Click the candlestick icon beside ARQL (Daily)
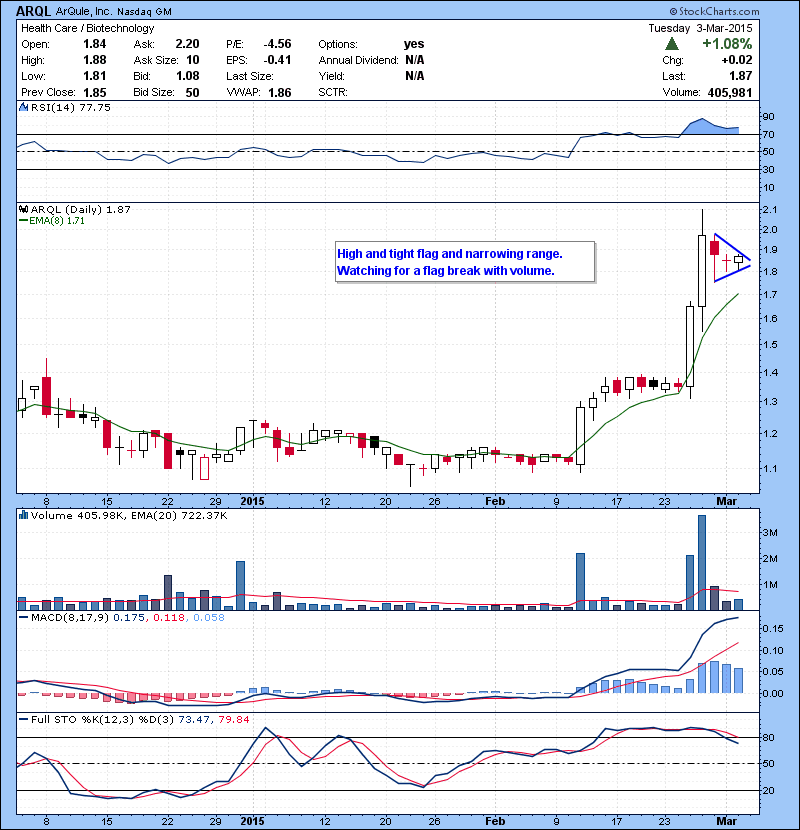This screenshot has height=830, width=800. (x=23, y=209)
